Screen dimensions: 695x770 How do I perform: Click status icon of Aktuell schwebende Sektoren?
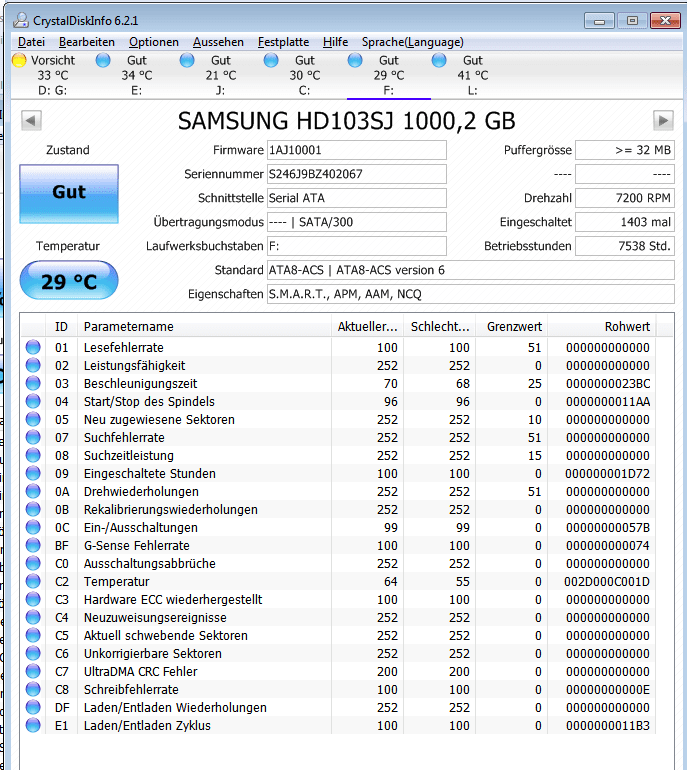tap(33, 635)
